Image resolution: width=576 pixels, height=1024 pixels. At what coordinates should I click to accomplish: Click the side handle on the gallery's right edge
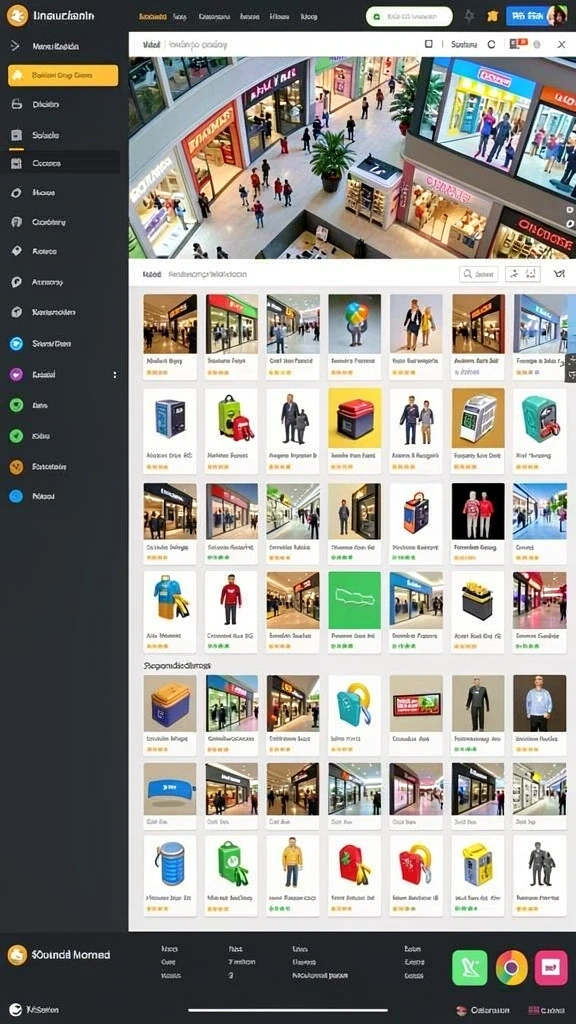[571, 367]
